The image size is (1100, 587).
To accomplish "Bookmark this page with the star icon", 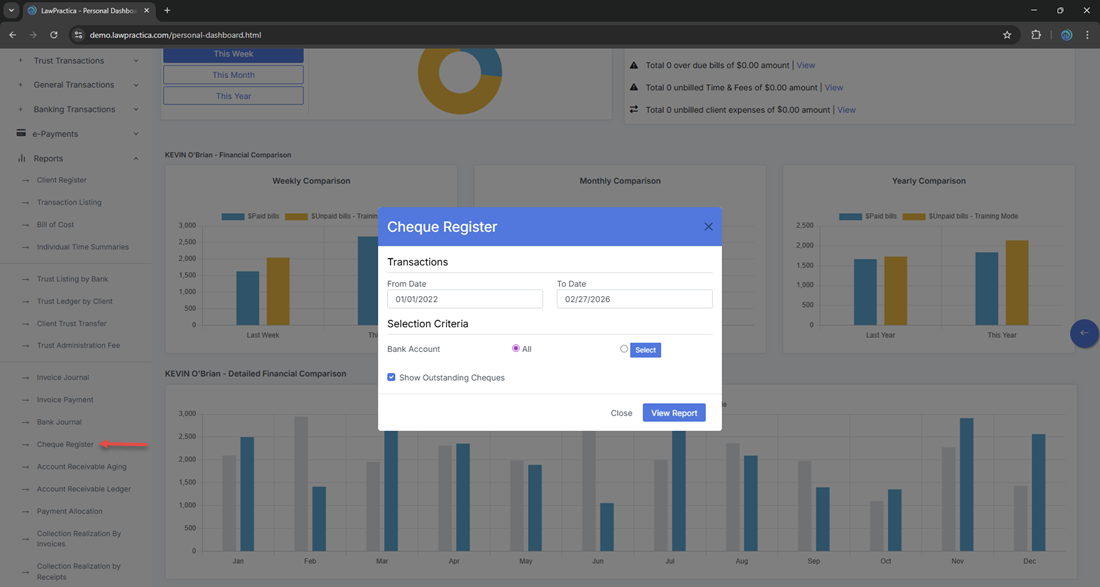I will click(1007, 35).
